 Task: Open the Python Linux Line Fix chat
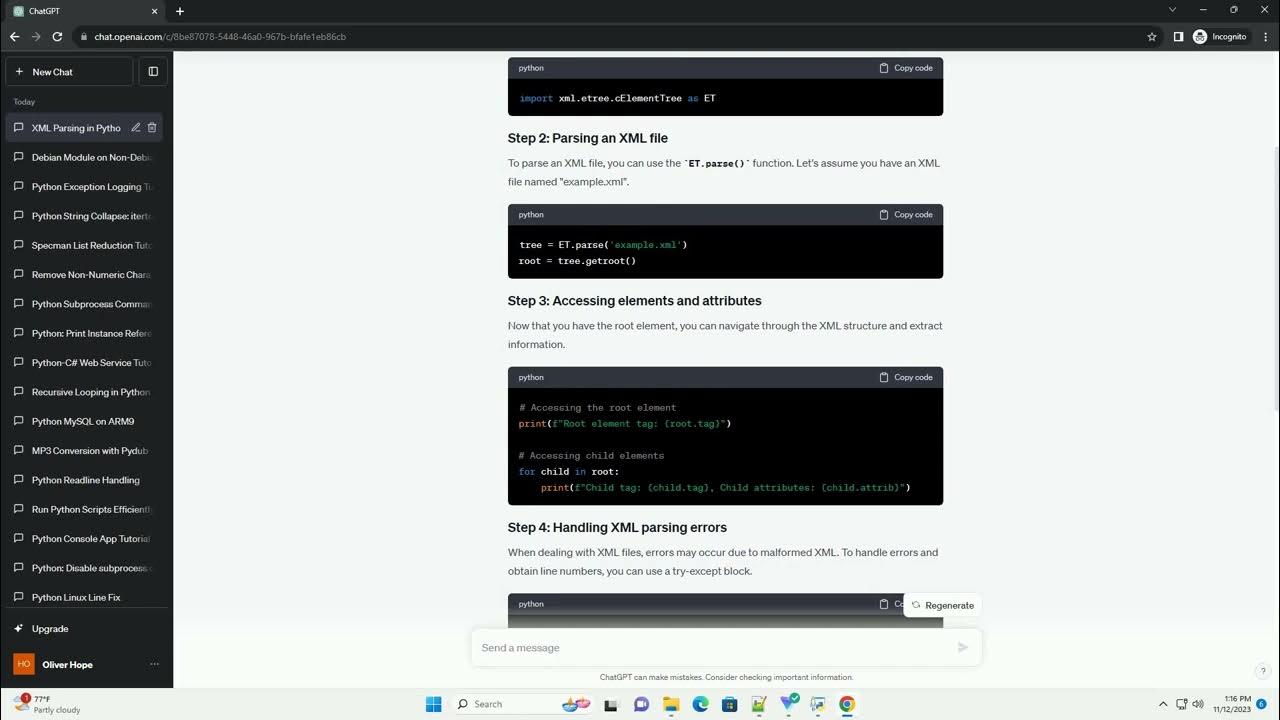pos(84,597)
